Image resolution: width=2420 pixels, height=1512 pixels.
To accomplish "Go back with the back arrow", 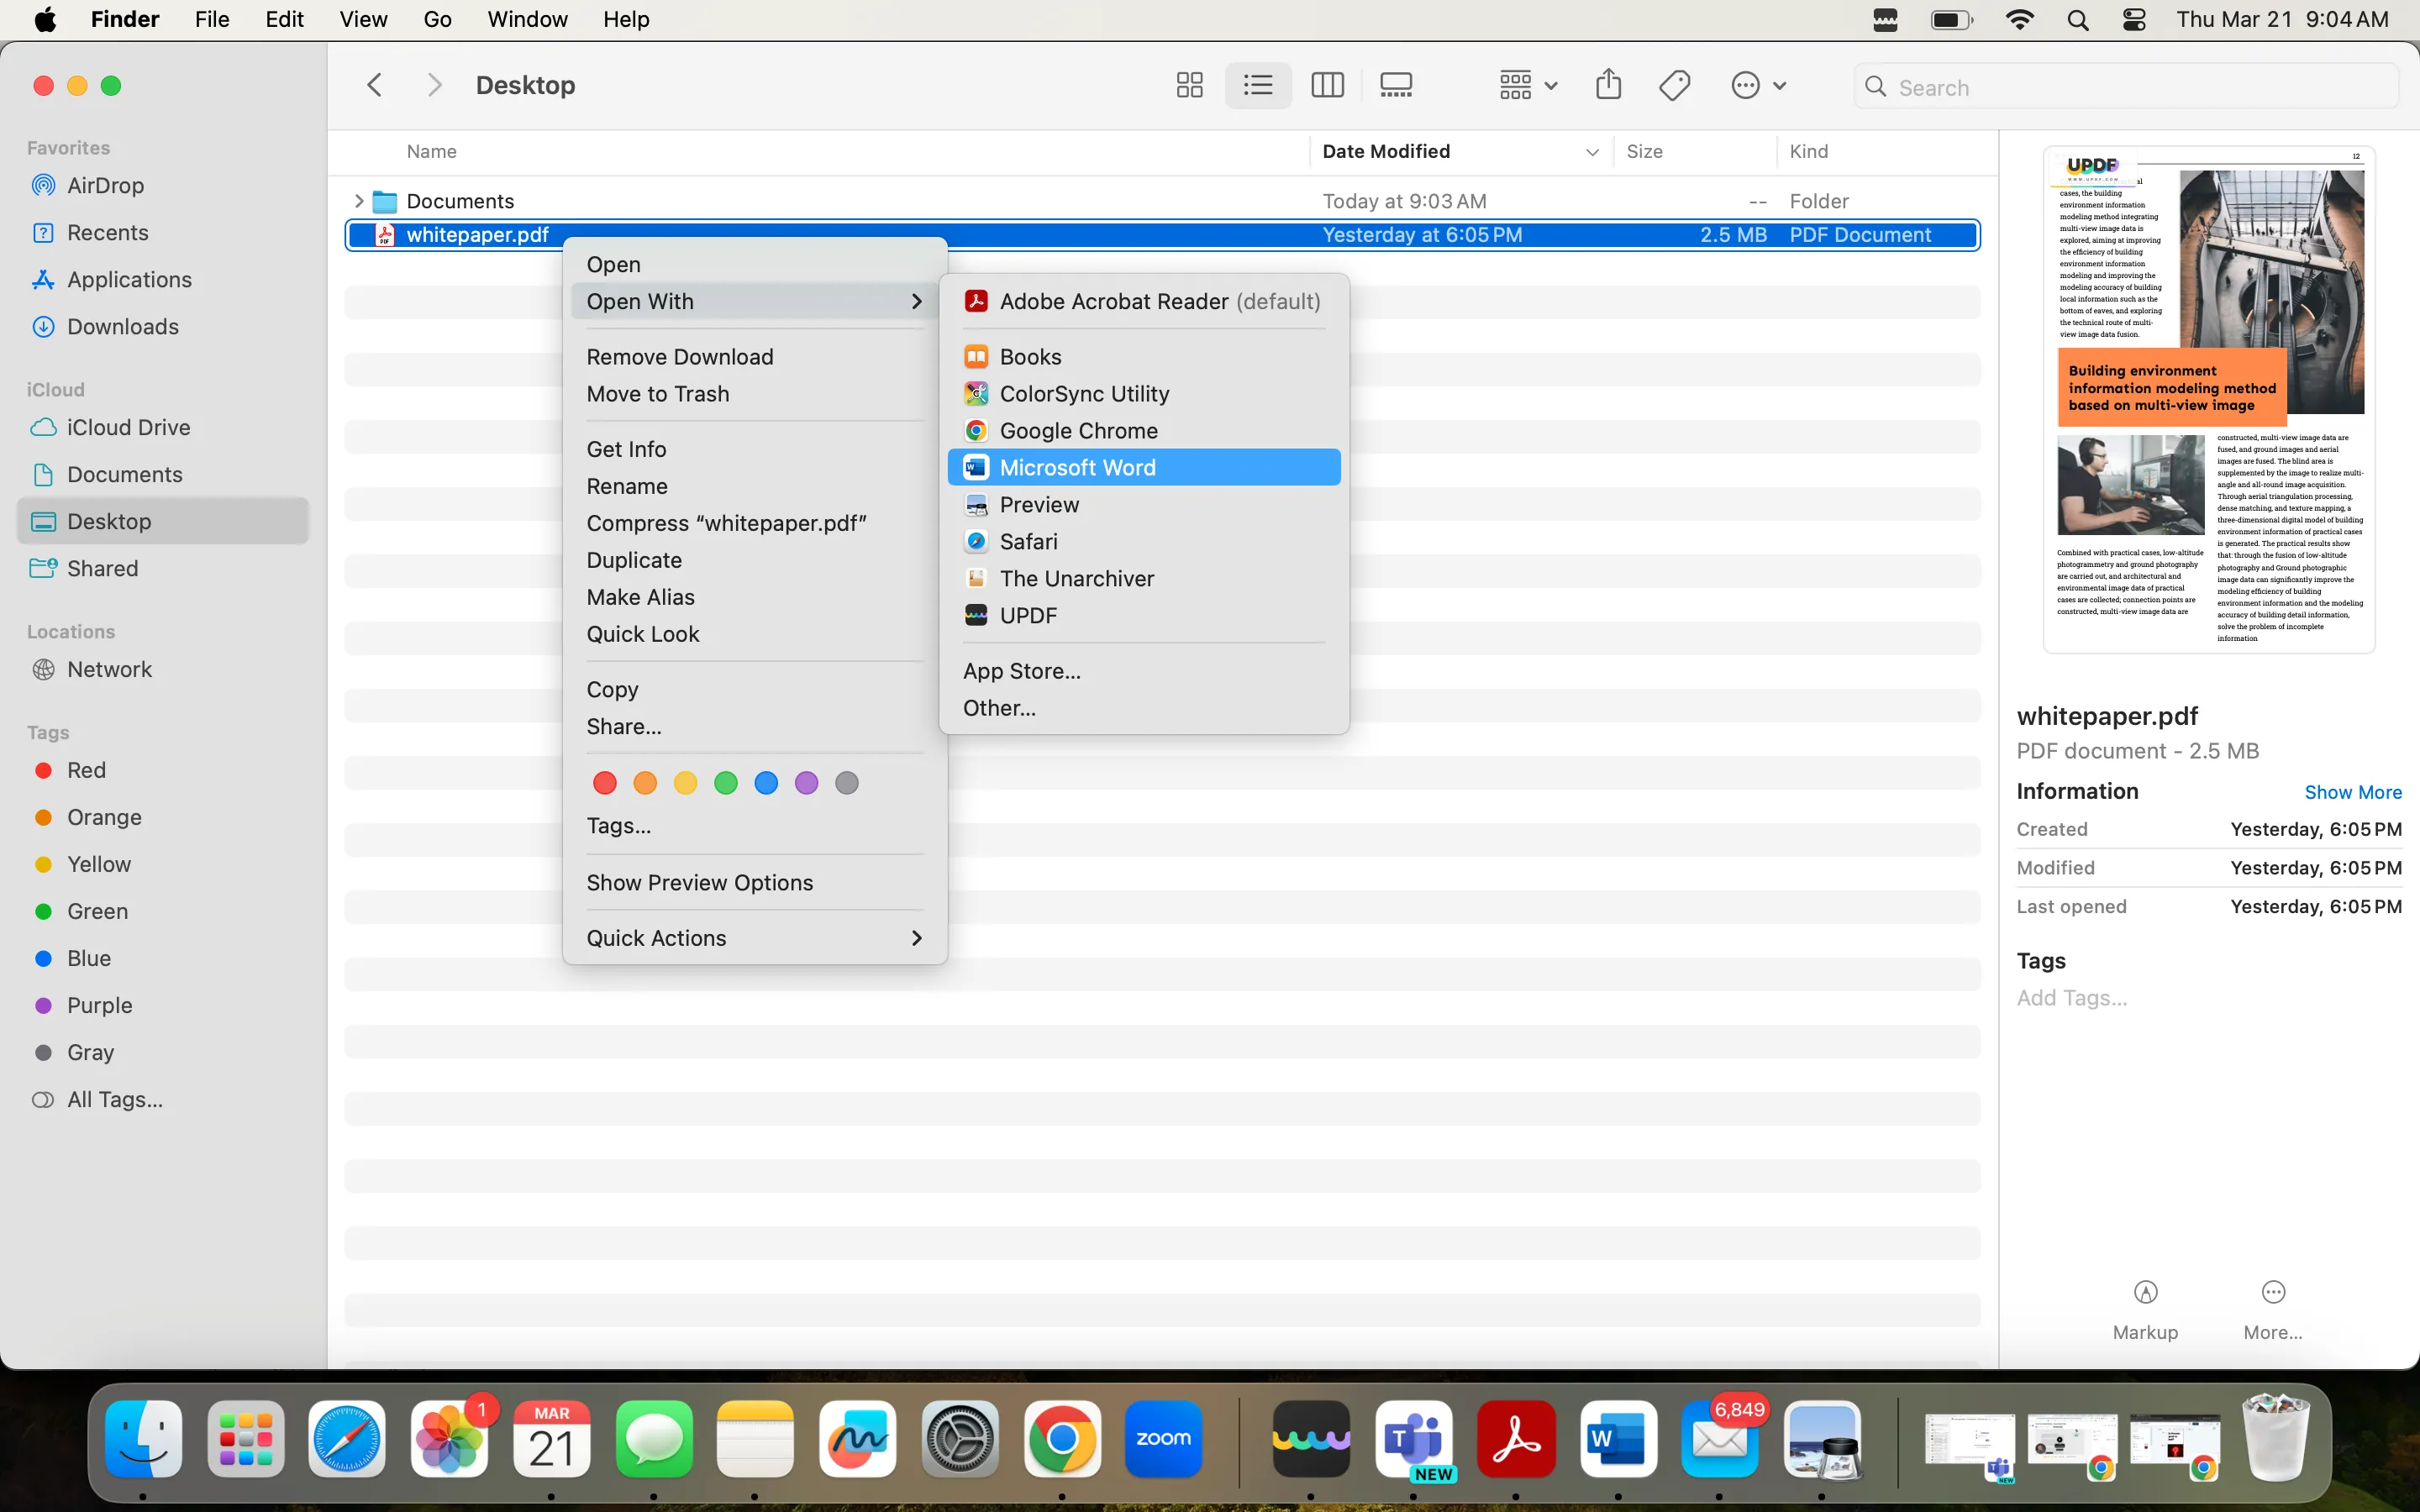I will (x=374, y=85).
